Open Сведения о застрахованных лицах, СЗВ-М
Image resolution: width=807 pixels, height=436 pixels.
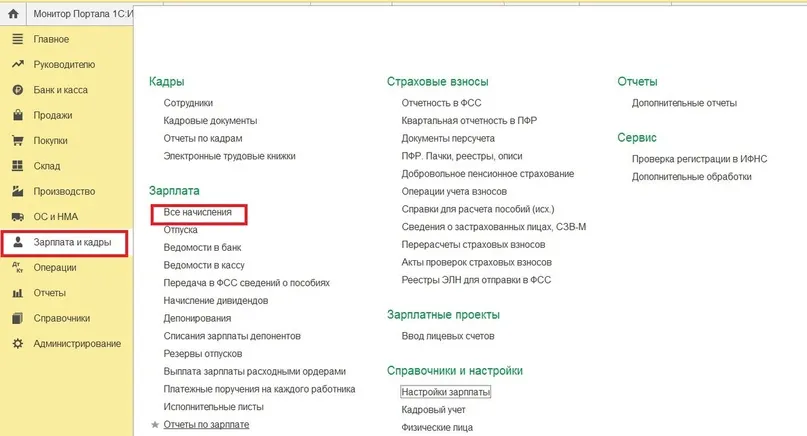point(494,226)
